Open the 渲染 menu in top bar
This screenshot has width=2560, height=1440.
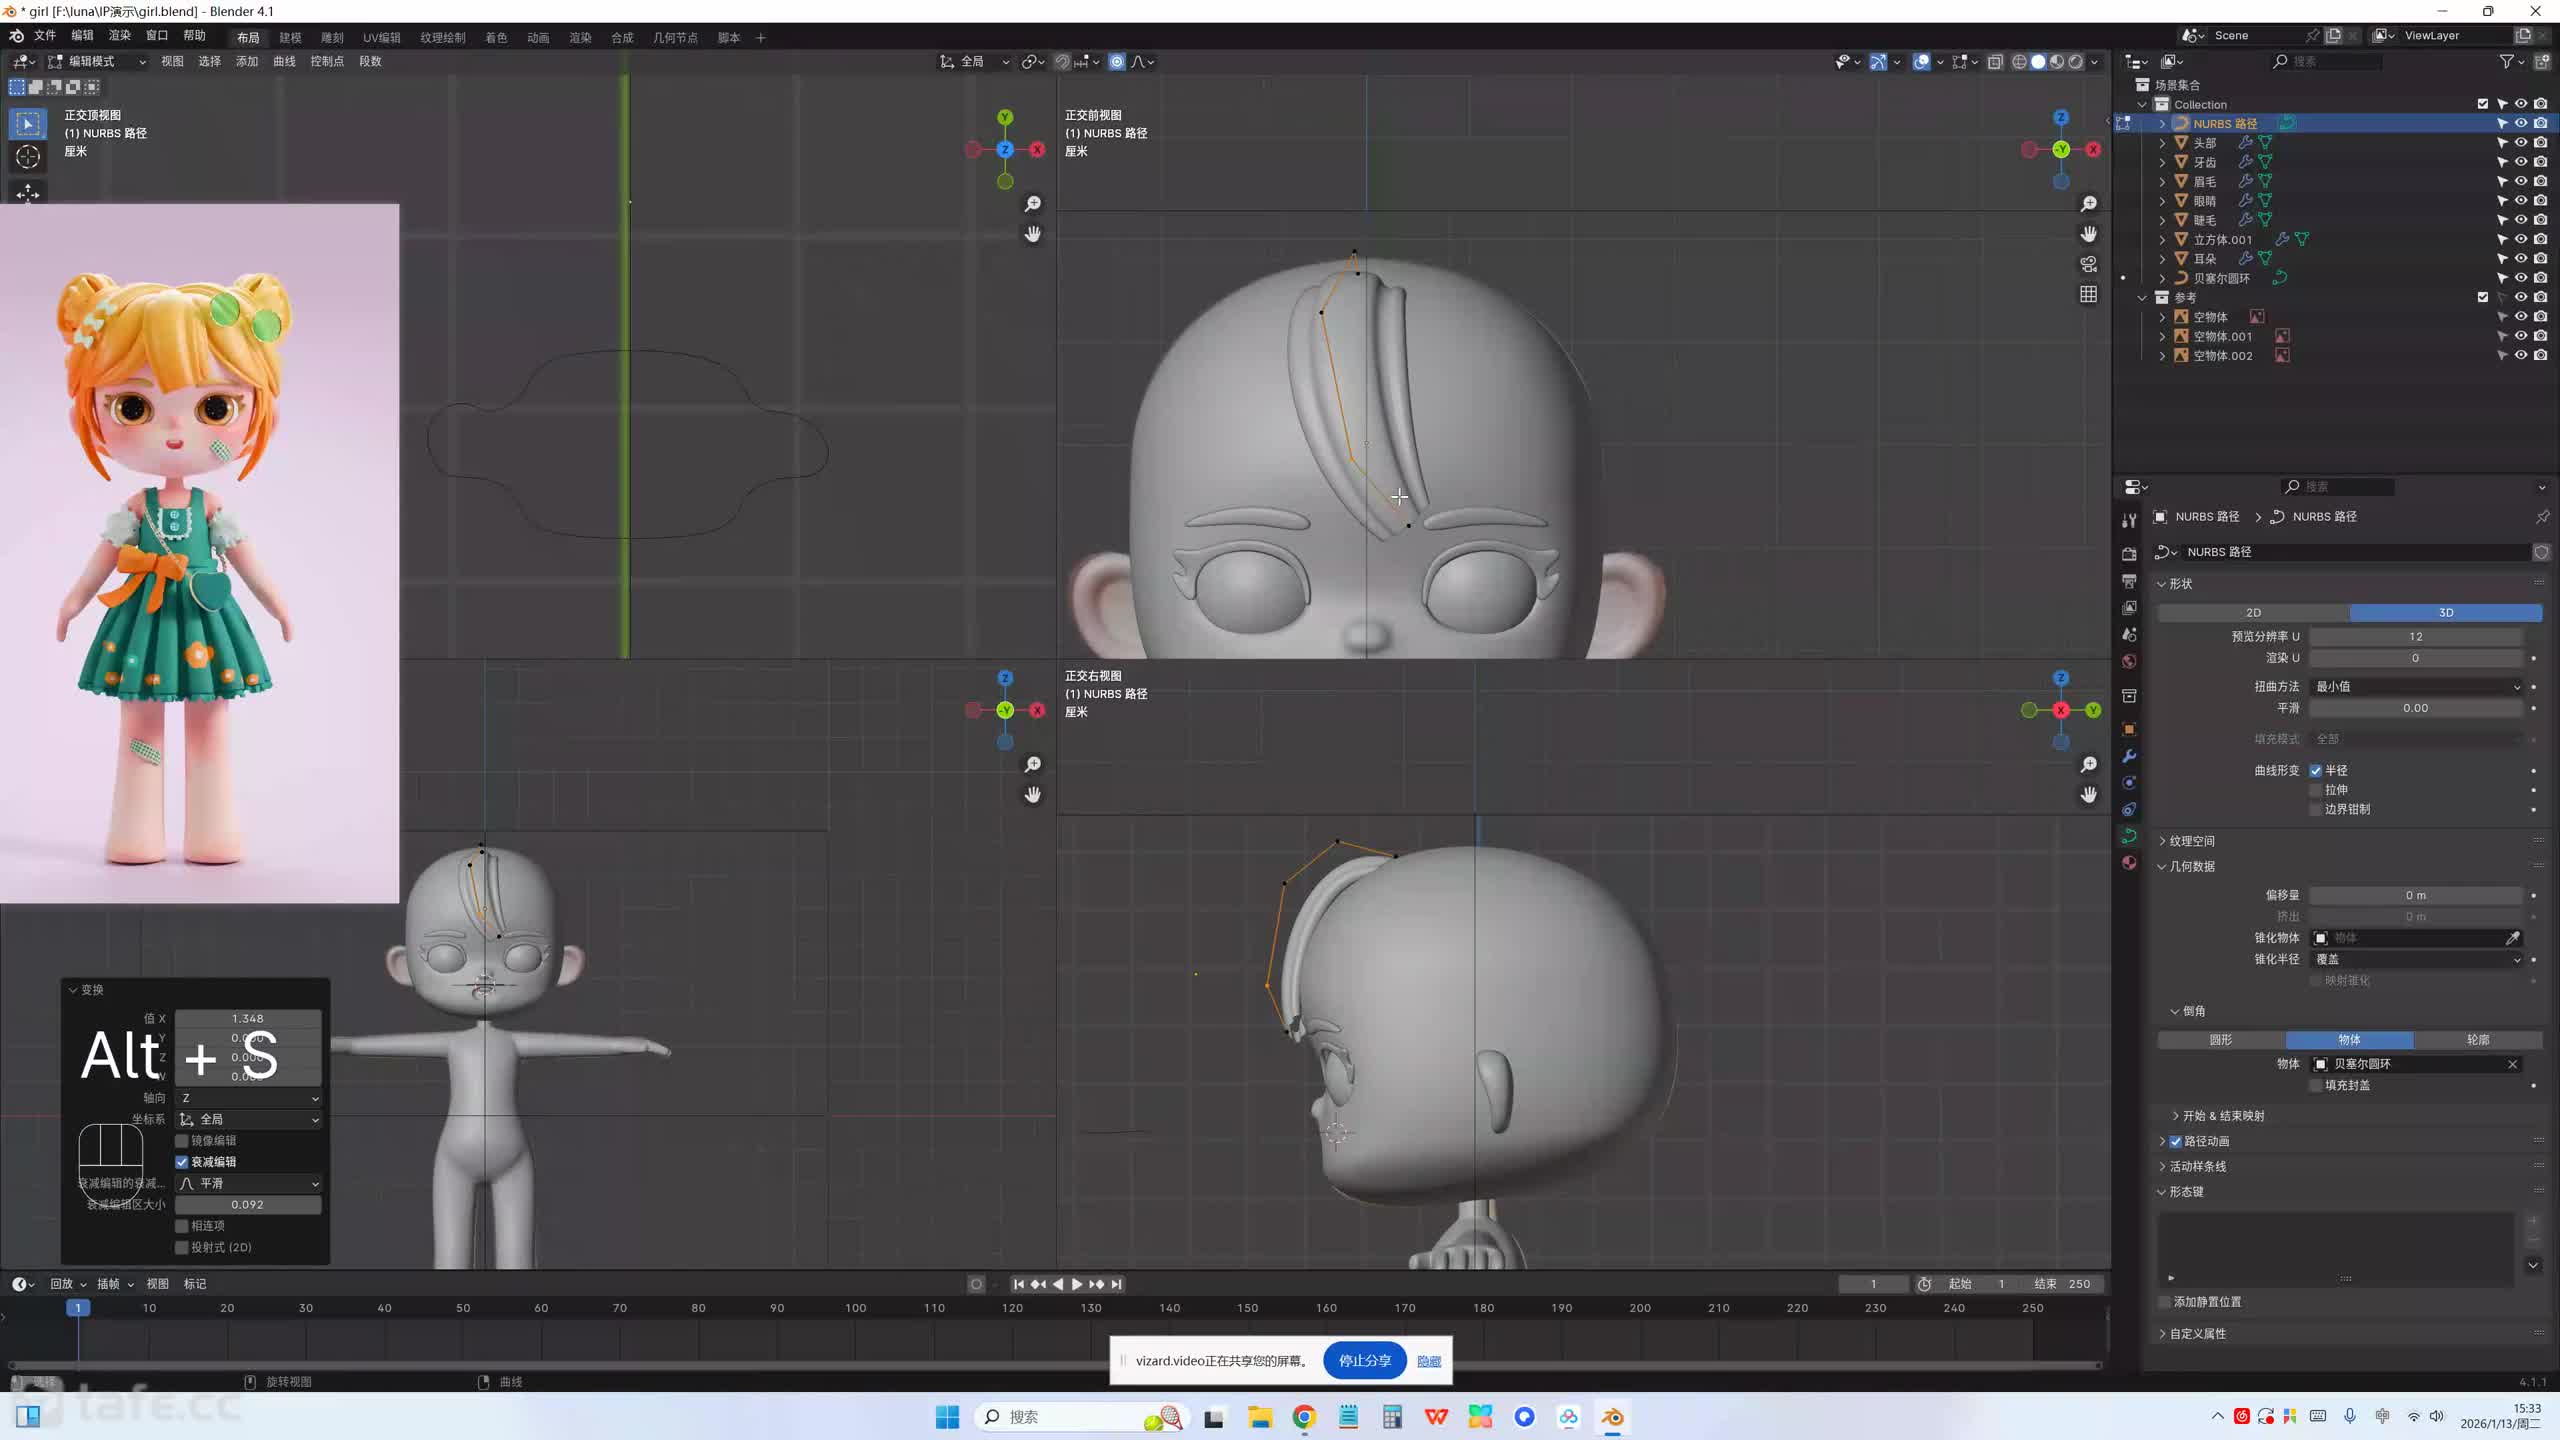pyautogui.click(x=119, y=35)
